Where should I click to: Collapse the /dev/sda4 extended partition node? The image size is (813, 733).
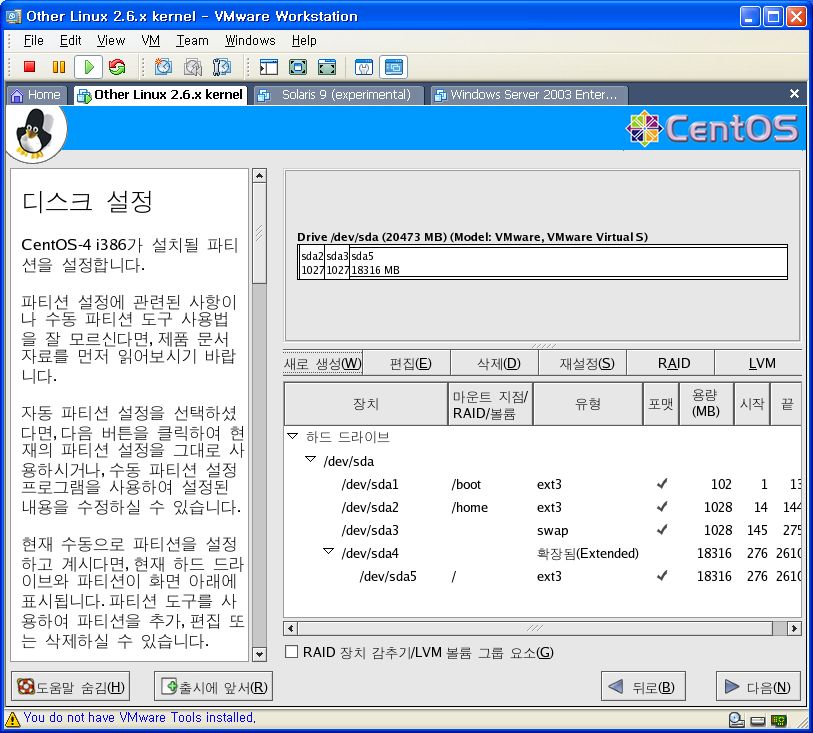[329, 553]
